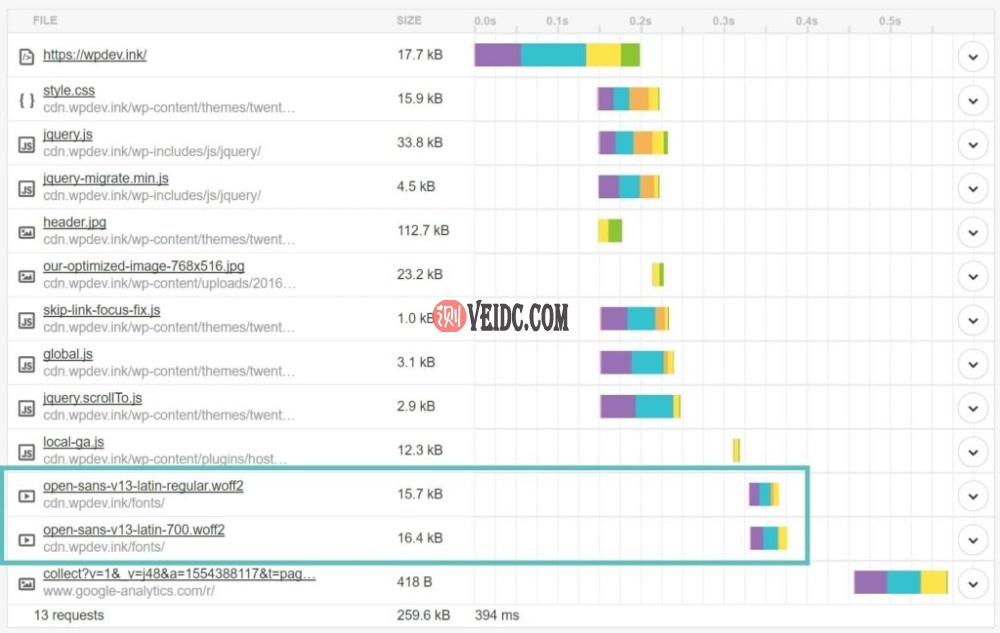Click the 394 ms total load time
Viewport: 1000px width, 633px height.
point(497,615)
